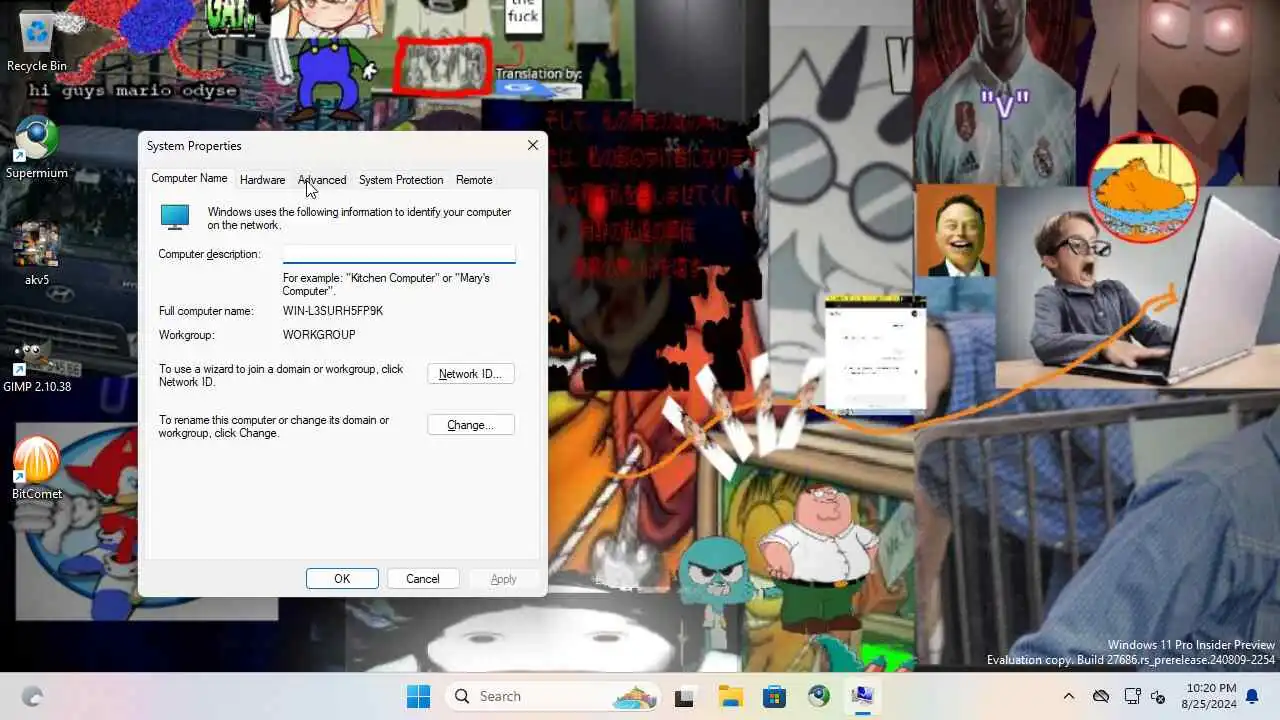Open Microsoft Store from the taskbar
This screenshot has height=720, width=1280.
tap(774, 697)
